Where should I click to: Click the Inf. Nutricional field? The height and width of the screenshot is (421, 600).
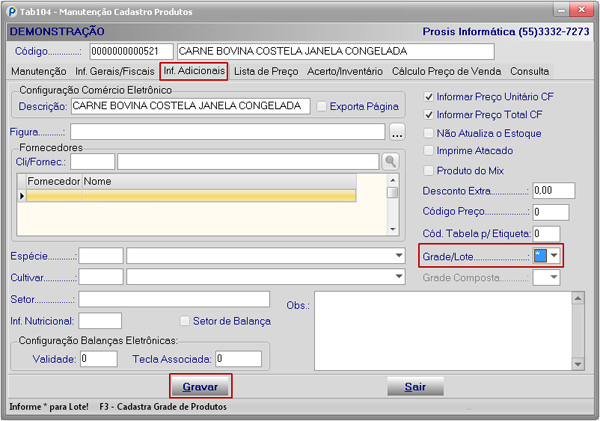[x=100, y=321]
